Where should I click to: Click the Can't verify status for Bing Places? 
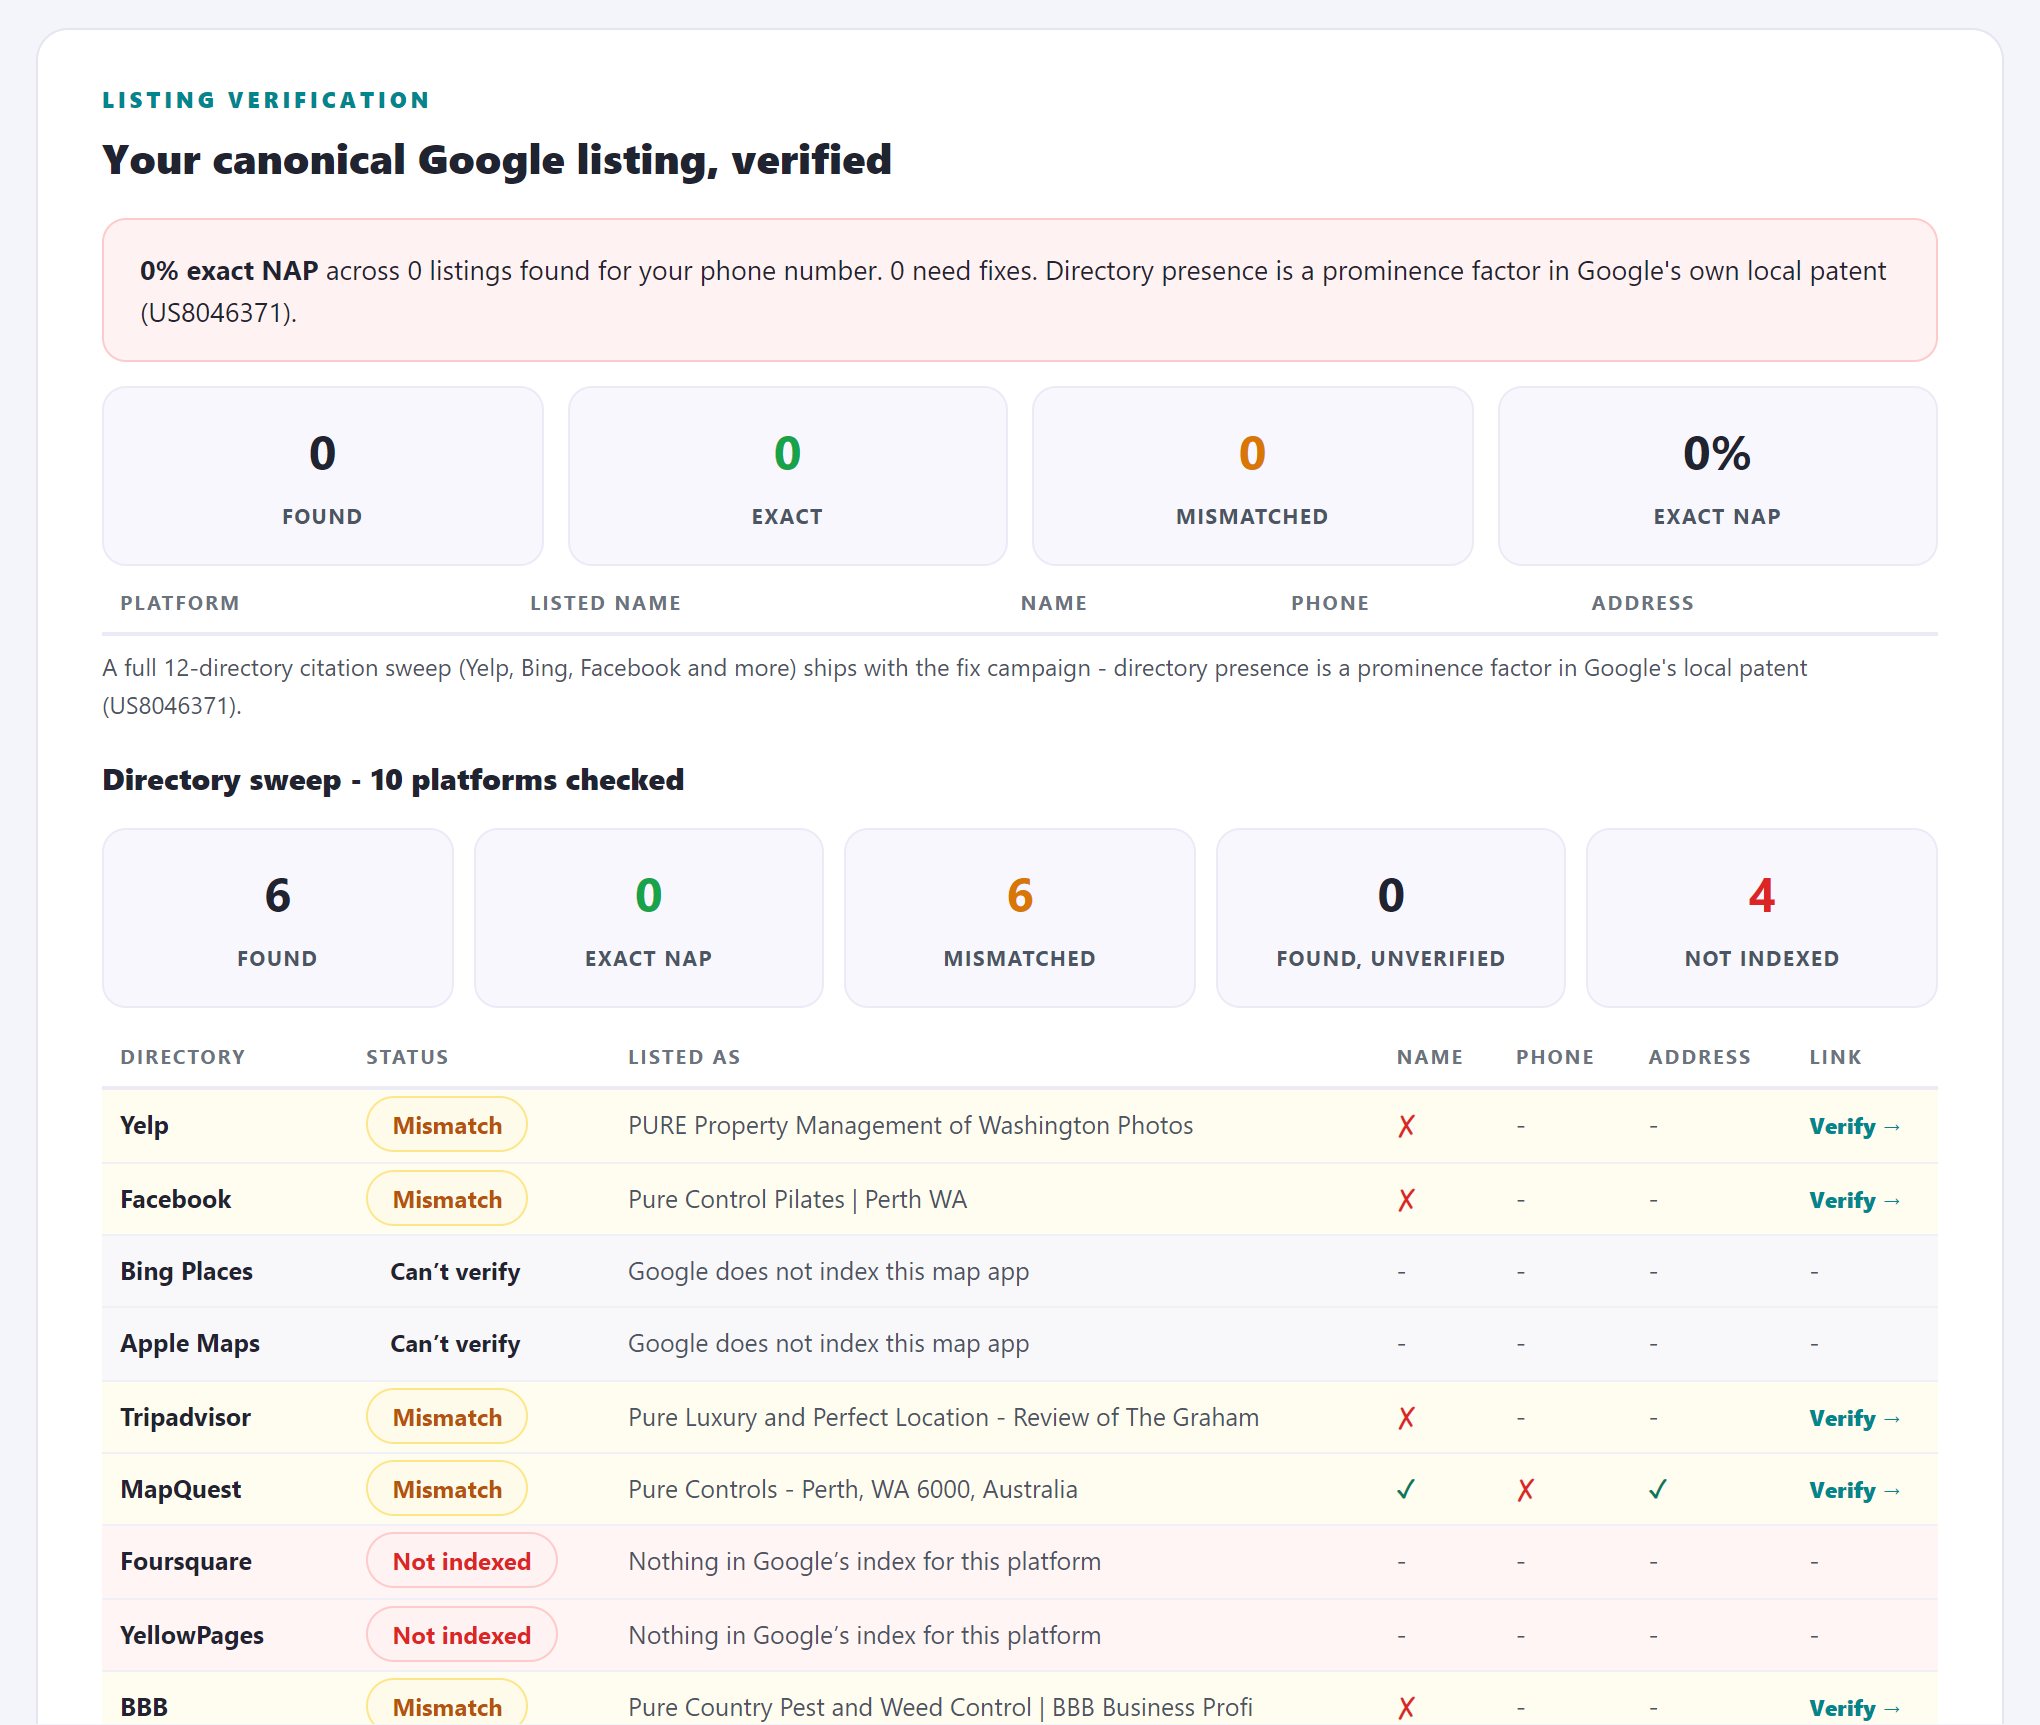click(x=455, y=1272)
